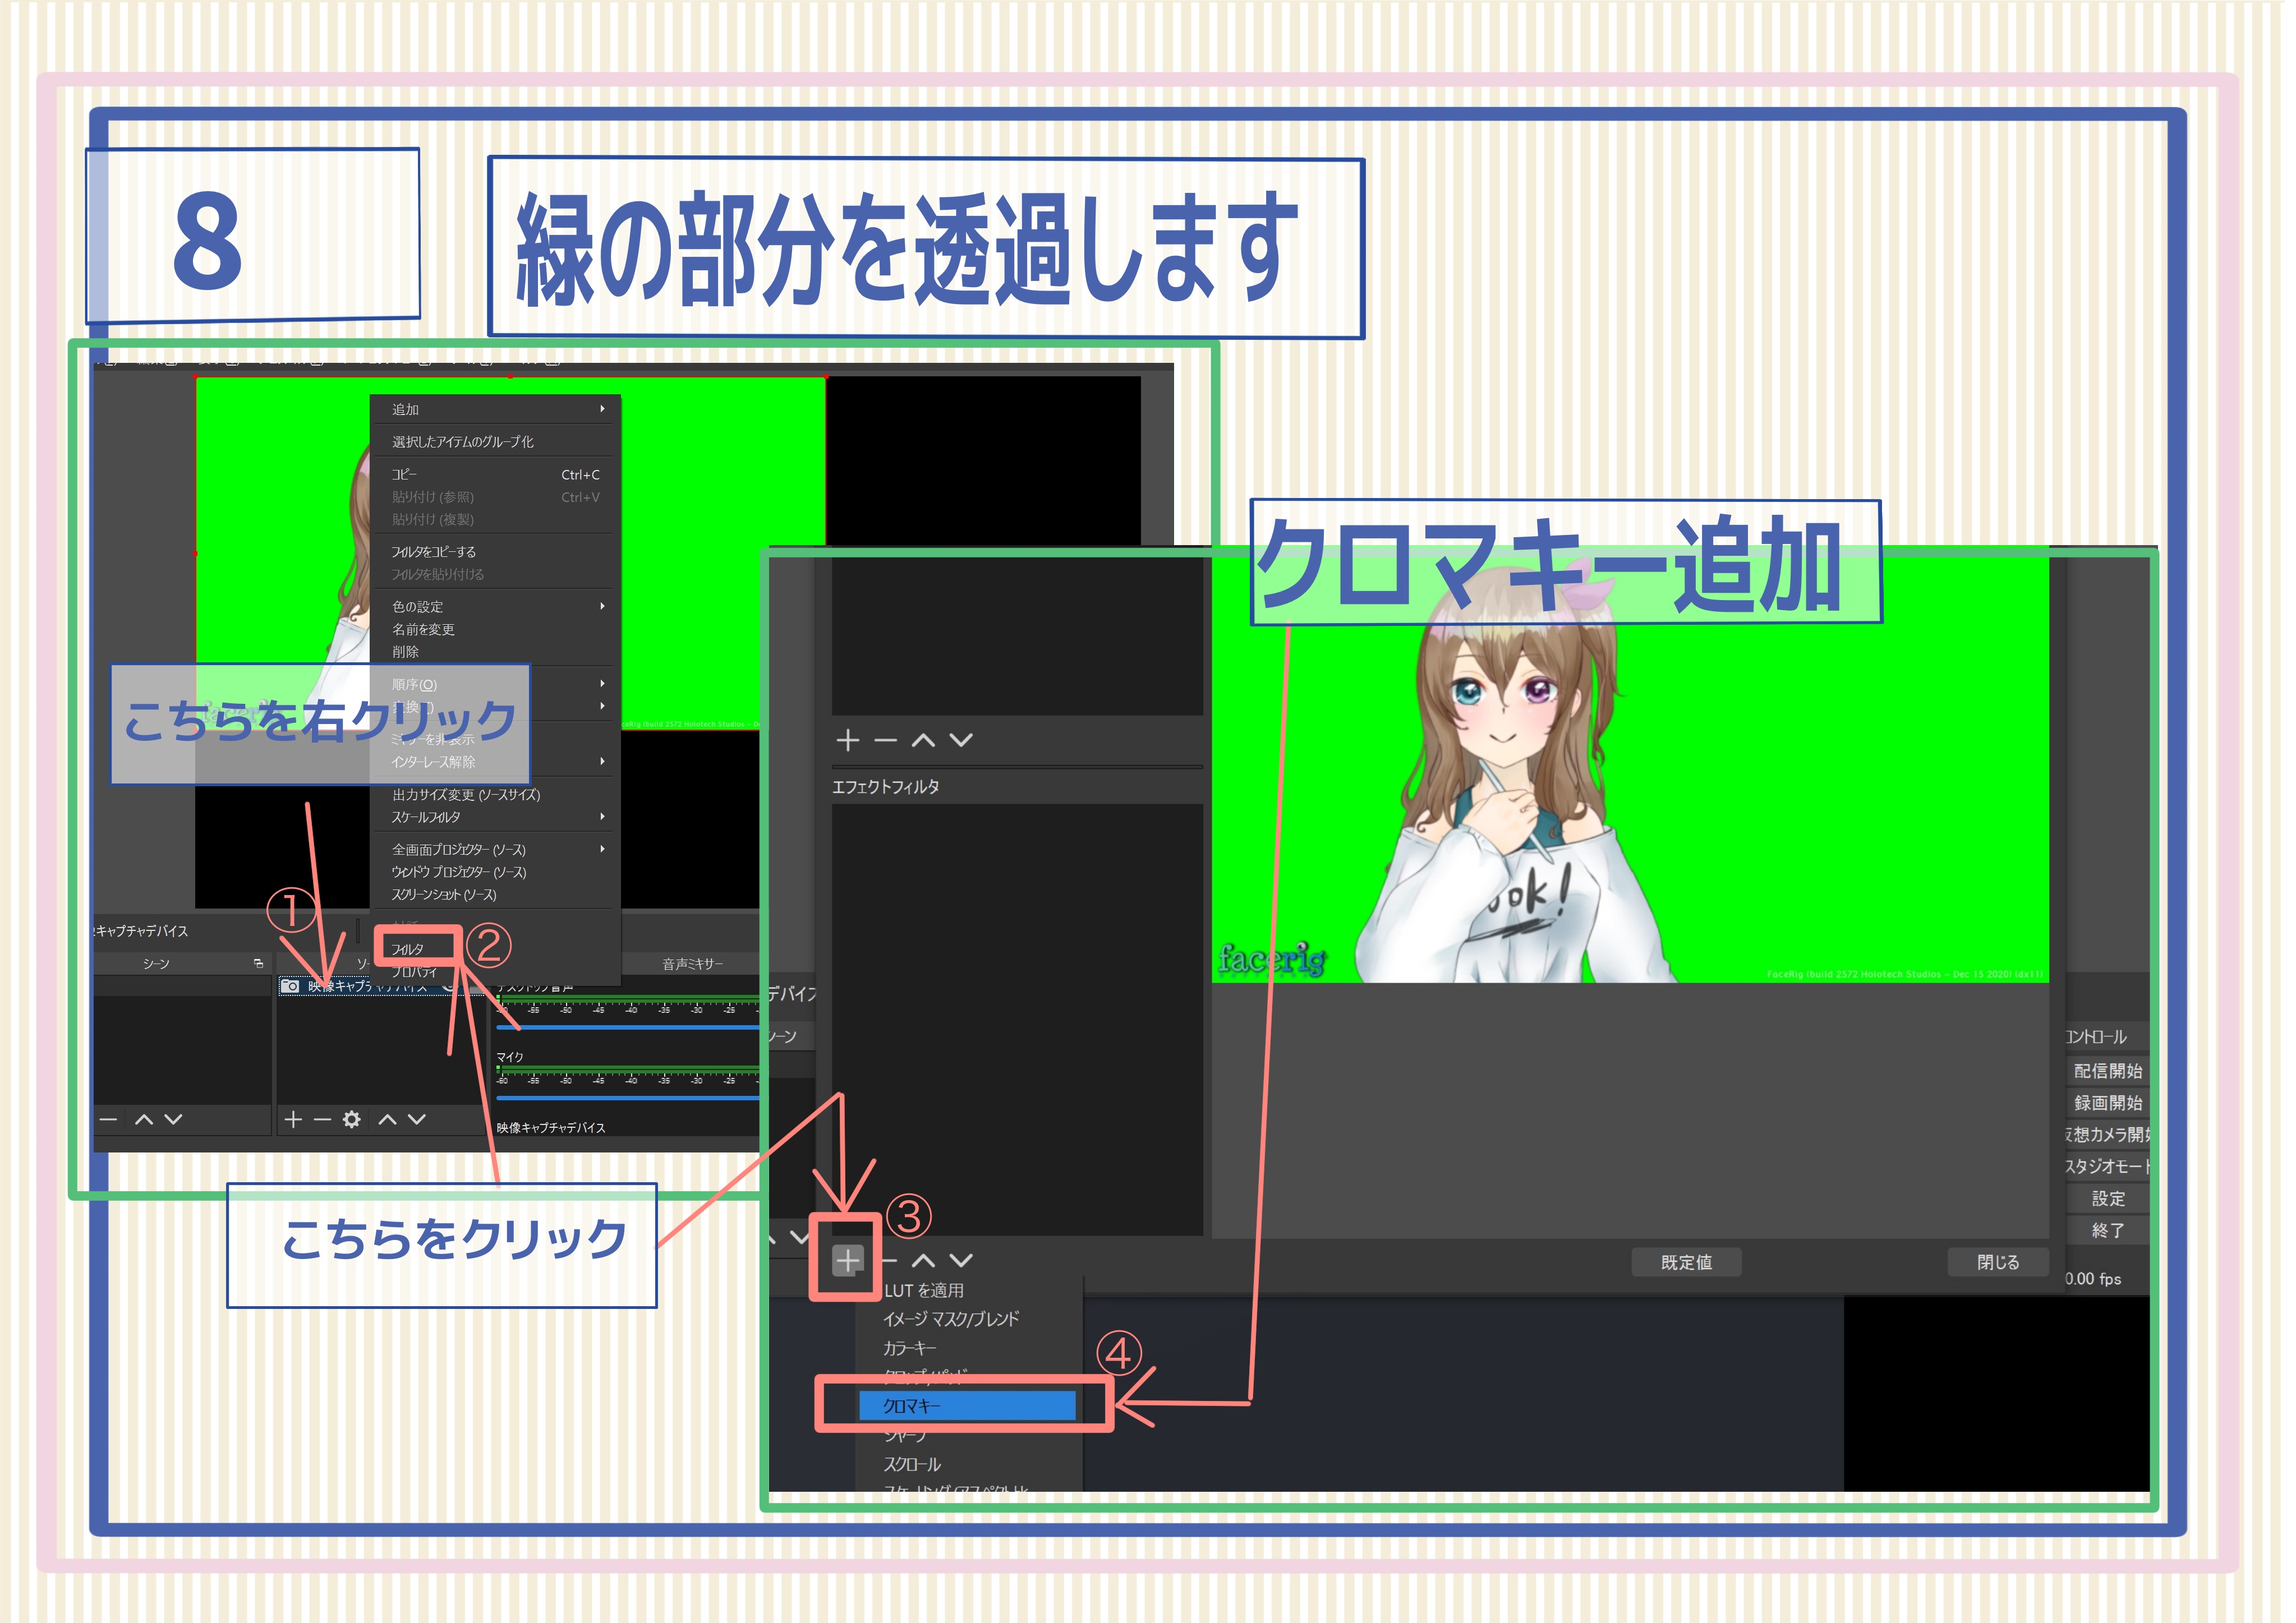Move source up with Sources panel up arrow
Image resolution: width=2296 pixels, height=1623 pixels.
click(387, 1120)
